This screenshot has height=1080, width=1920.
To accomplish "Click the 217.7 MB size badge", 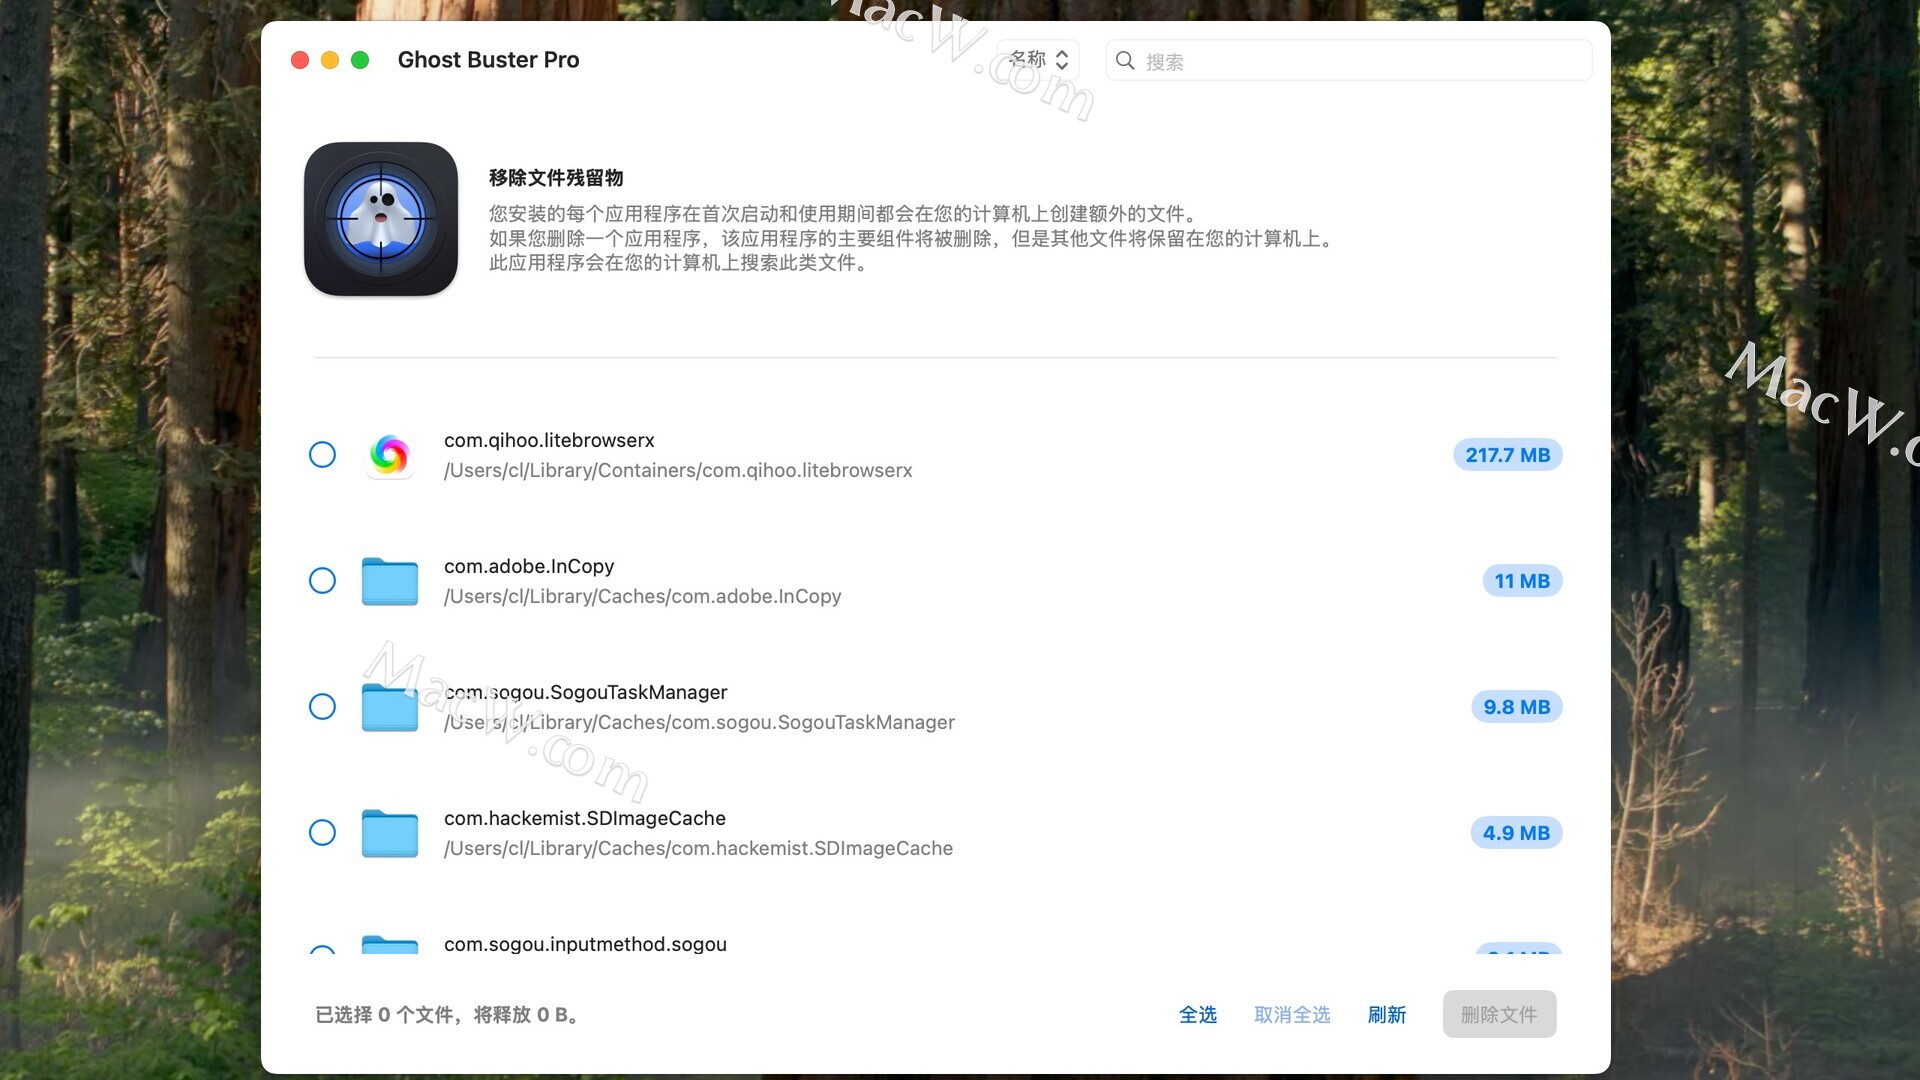I will [x=1508, y=455].
